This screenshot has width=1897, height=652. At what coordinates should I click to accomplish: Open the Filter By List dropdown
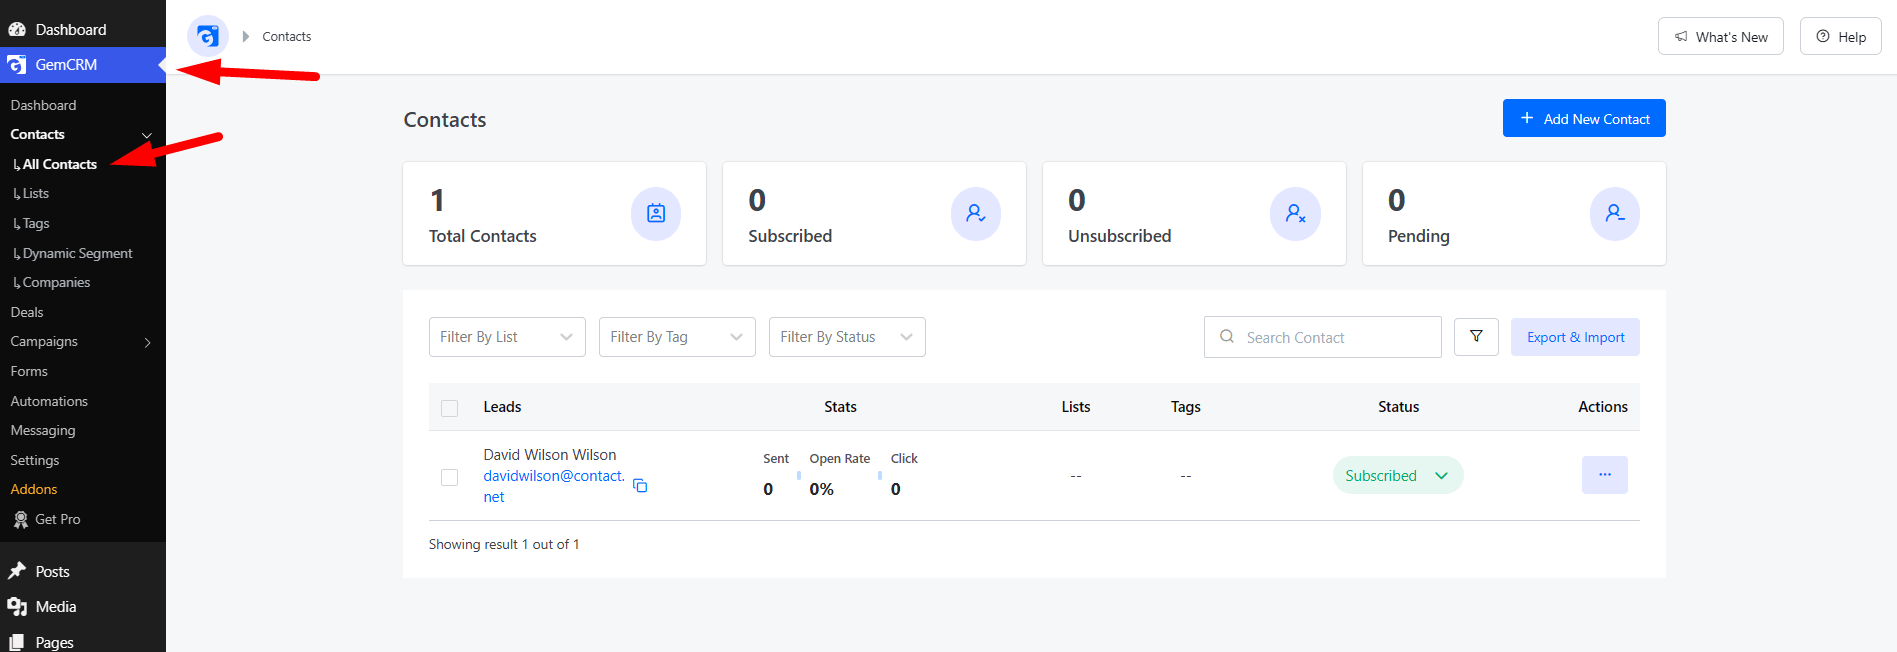tap(507, 337)
